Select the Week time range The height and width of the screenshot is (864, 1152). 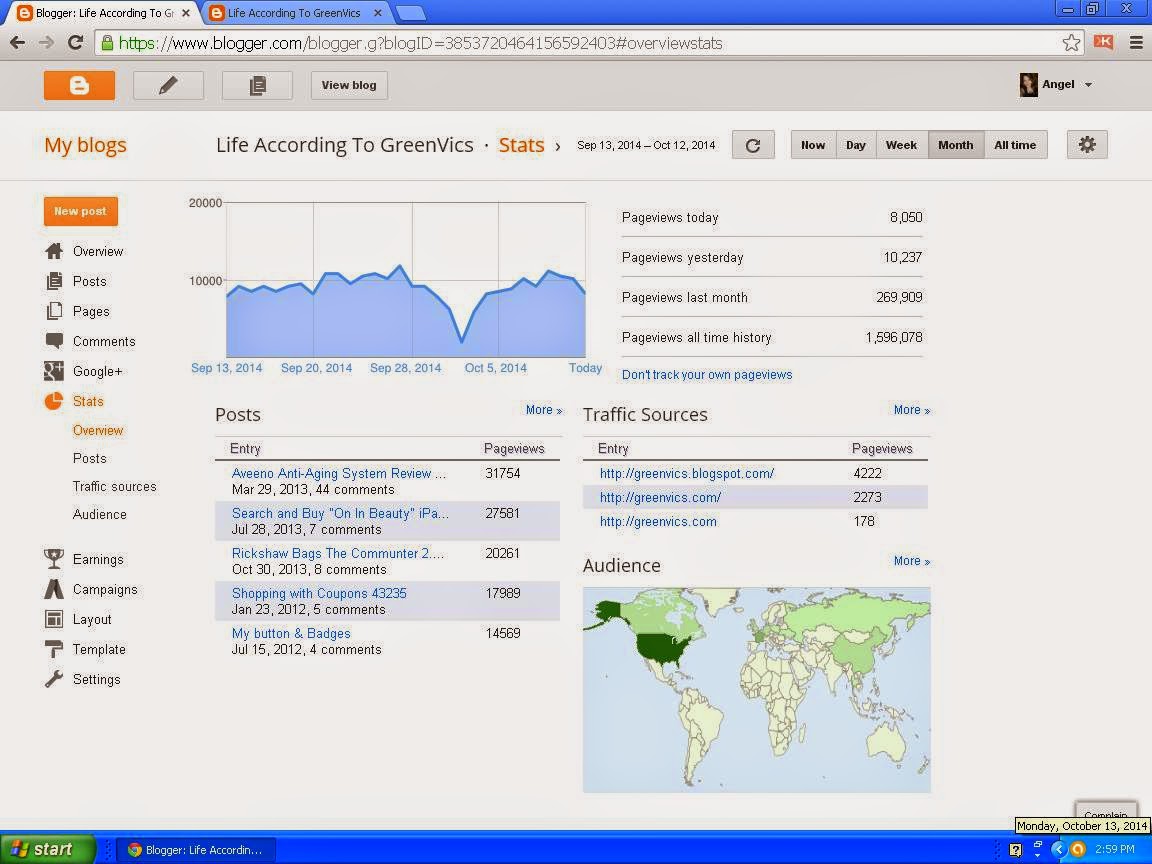pos(901,145)
